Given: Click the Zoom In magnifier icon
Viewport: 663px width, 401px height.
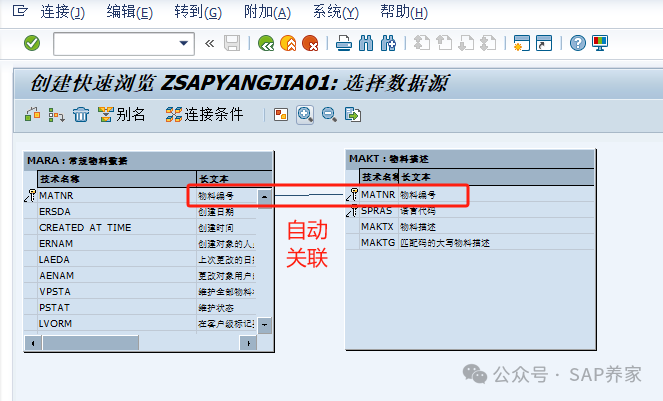Looking at the screenshot, I should click(x=305, y=115).
